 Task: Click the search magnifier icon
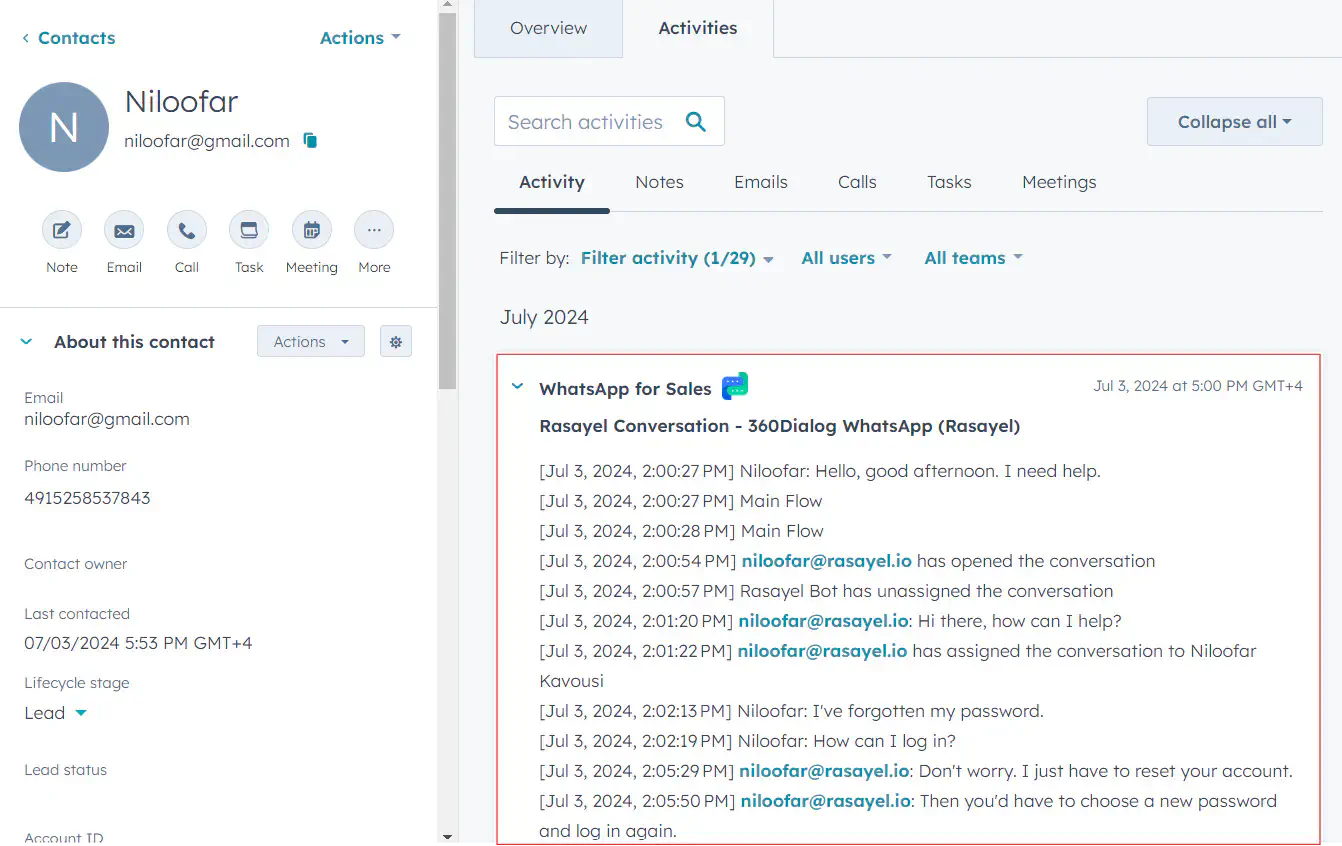point(696,122)
